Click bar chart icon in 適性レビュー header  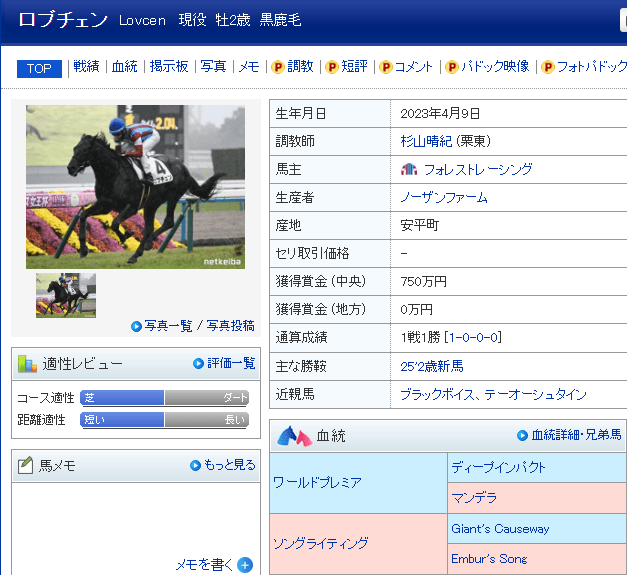click(27, 363)
